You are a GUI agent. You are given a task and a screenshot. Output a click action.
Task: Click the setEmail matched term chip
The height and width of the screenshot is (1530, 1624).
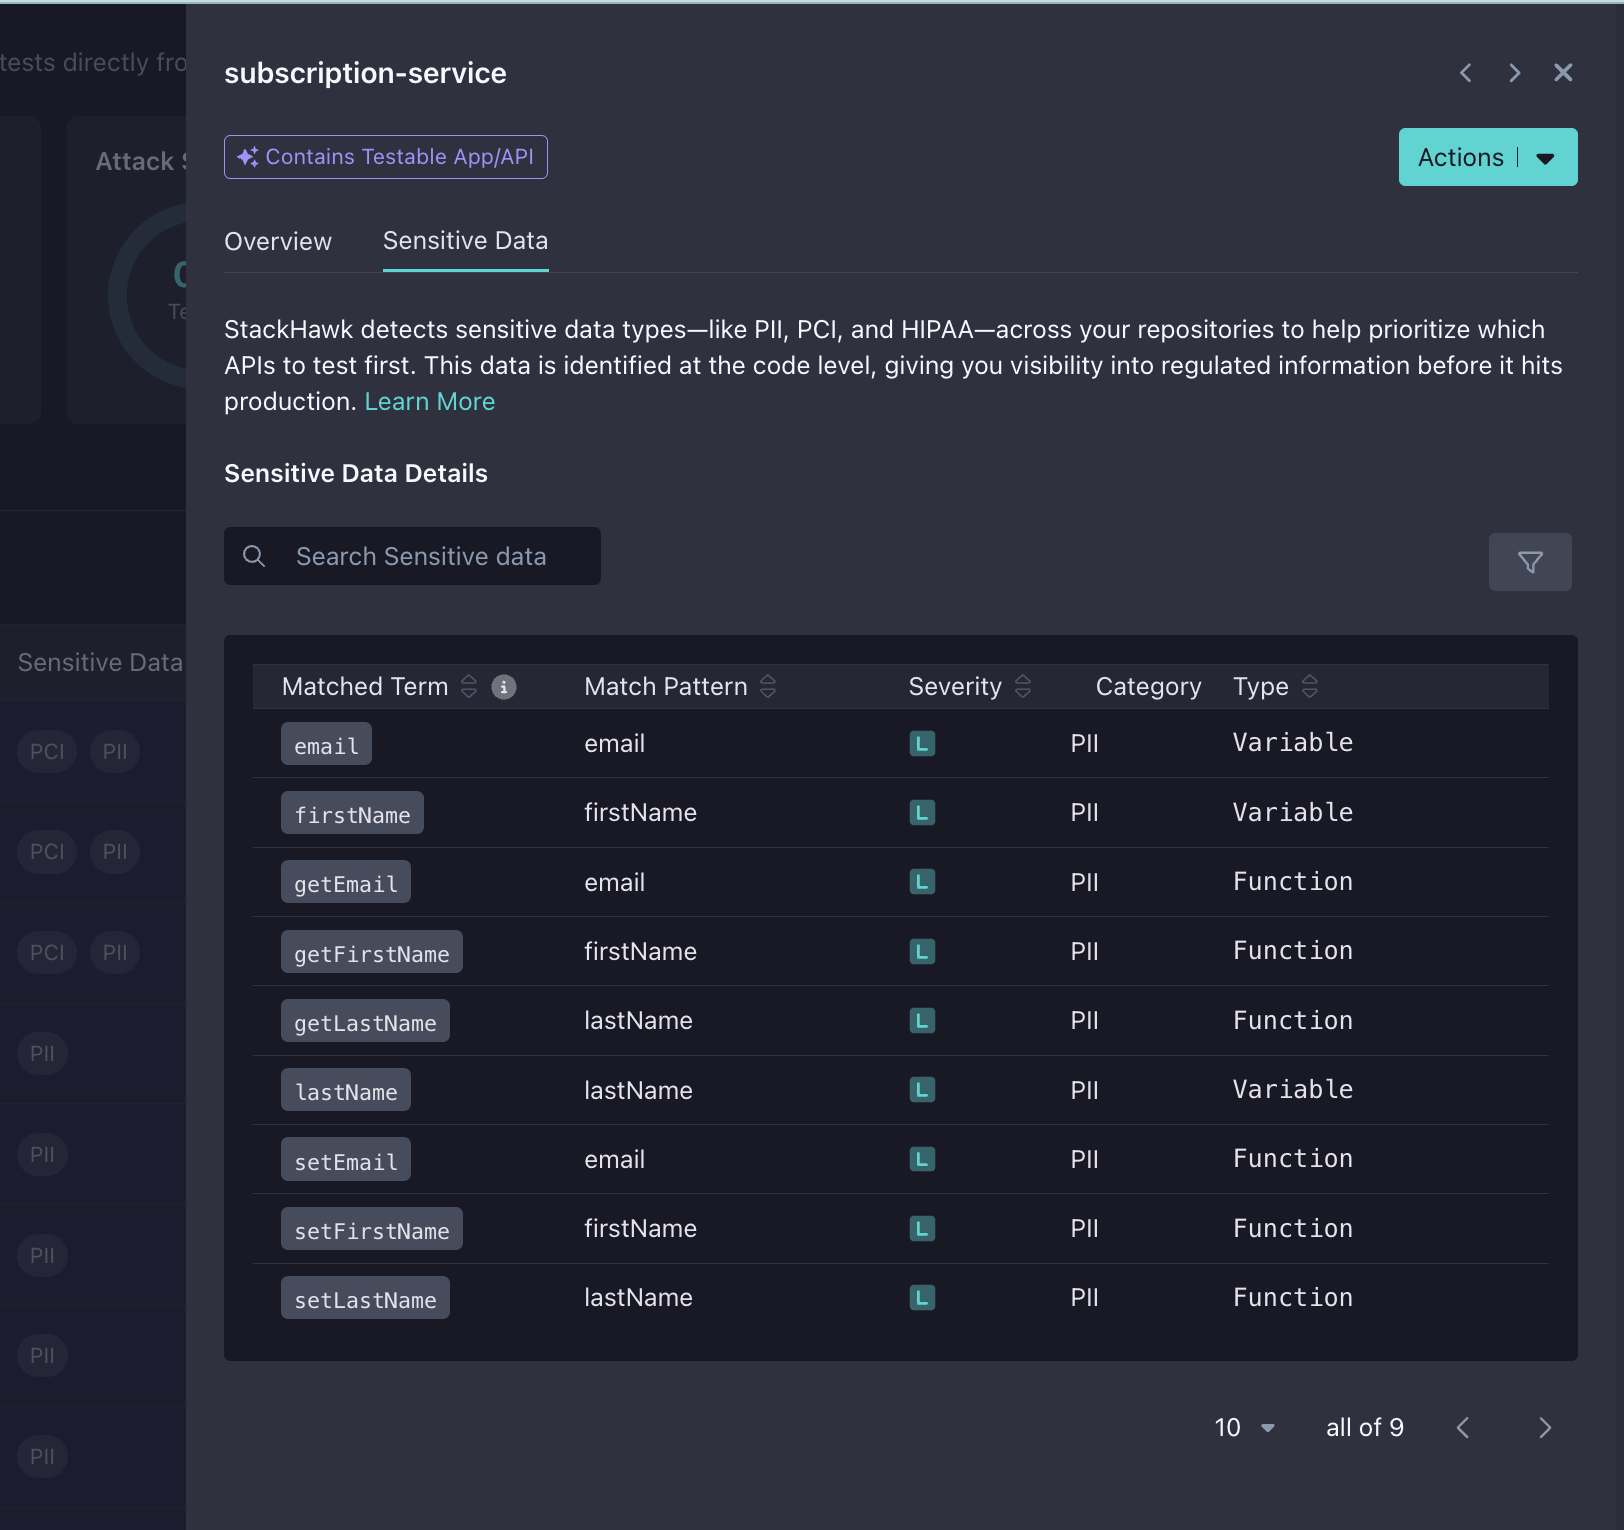pos(346,1161)
